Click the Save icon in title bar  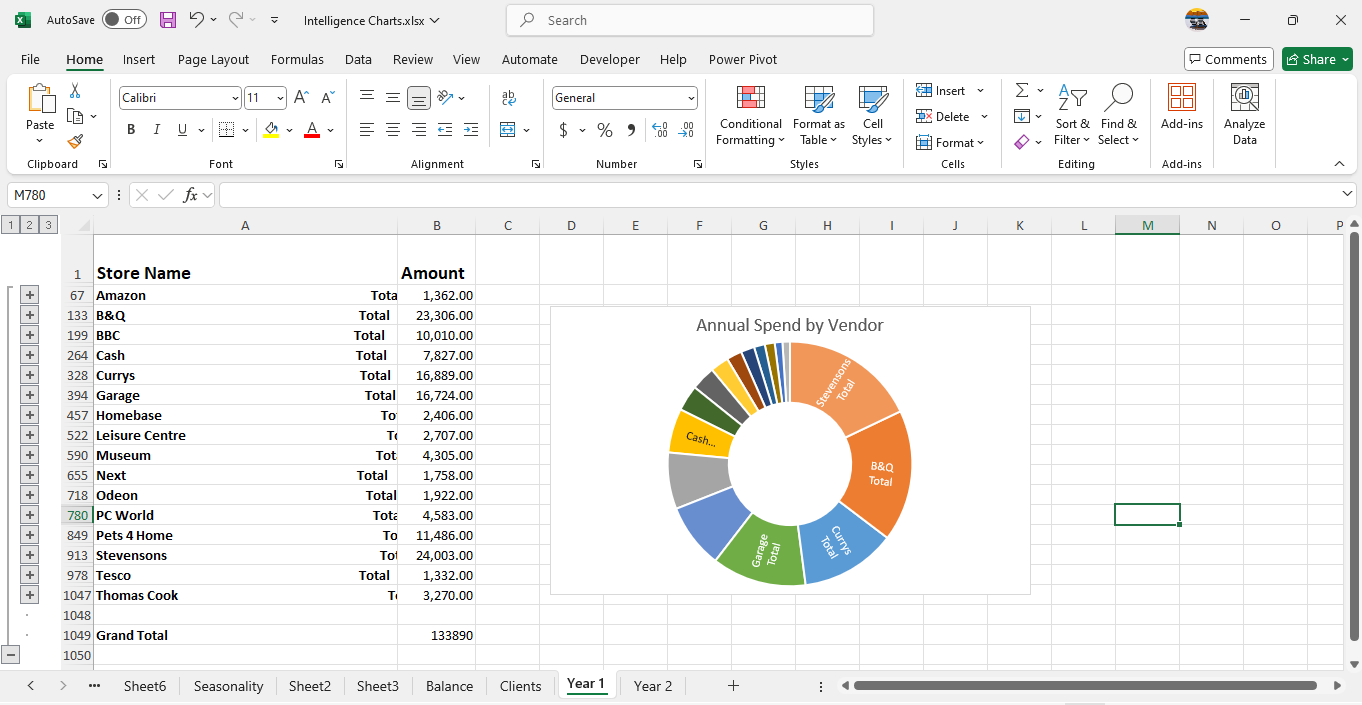168,20
